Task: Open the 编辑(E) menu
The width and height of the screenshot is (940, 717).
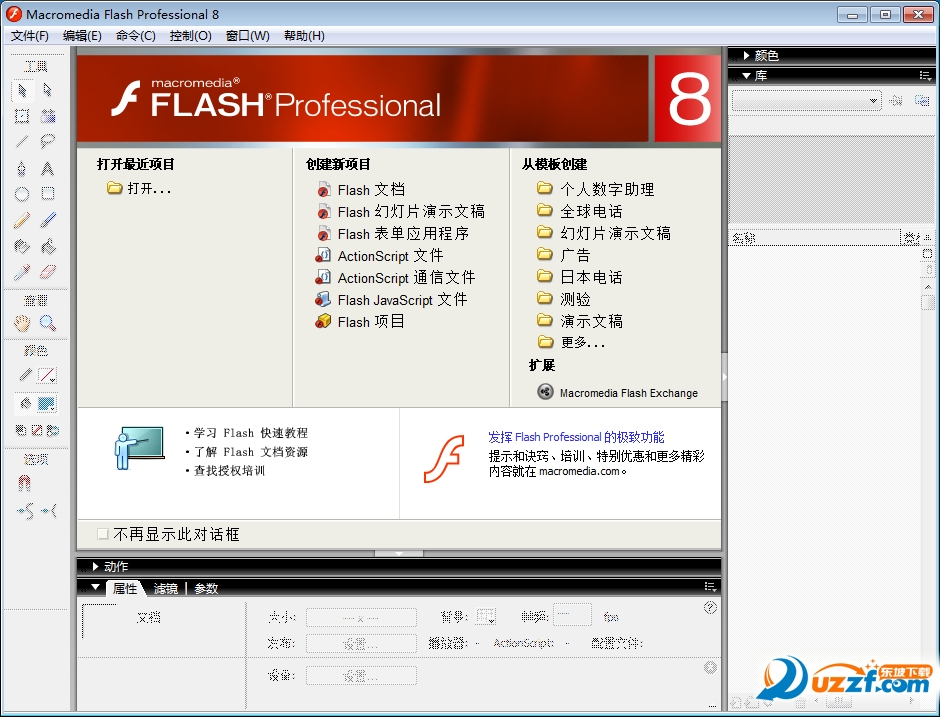Action: tap(82, 36)
